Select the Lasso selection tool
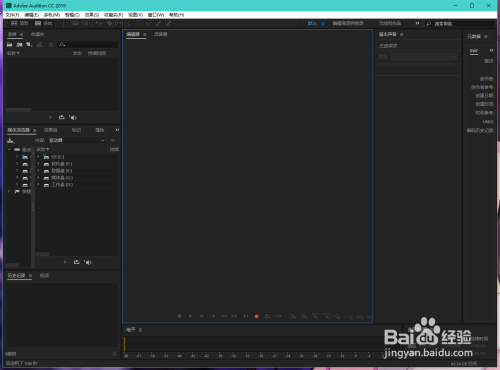This screenshot has height=370, width=500. coord(149,23)
